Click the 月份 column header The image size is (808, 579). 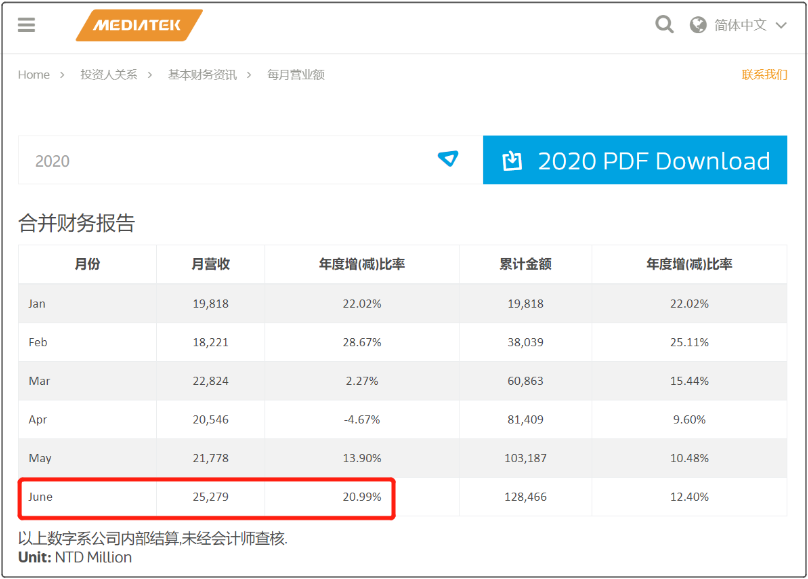[x=88, y=264]
